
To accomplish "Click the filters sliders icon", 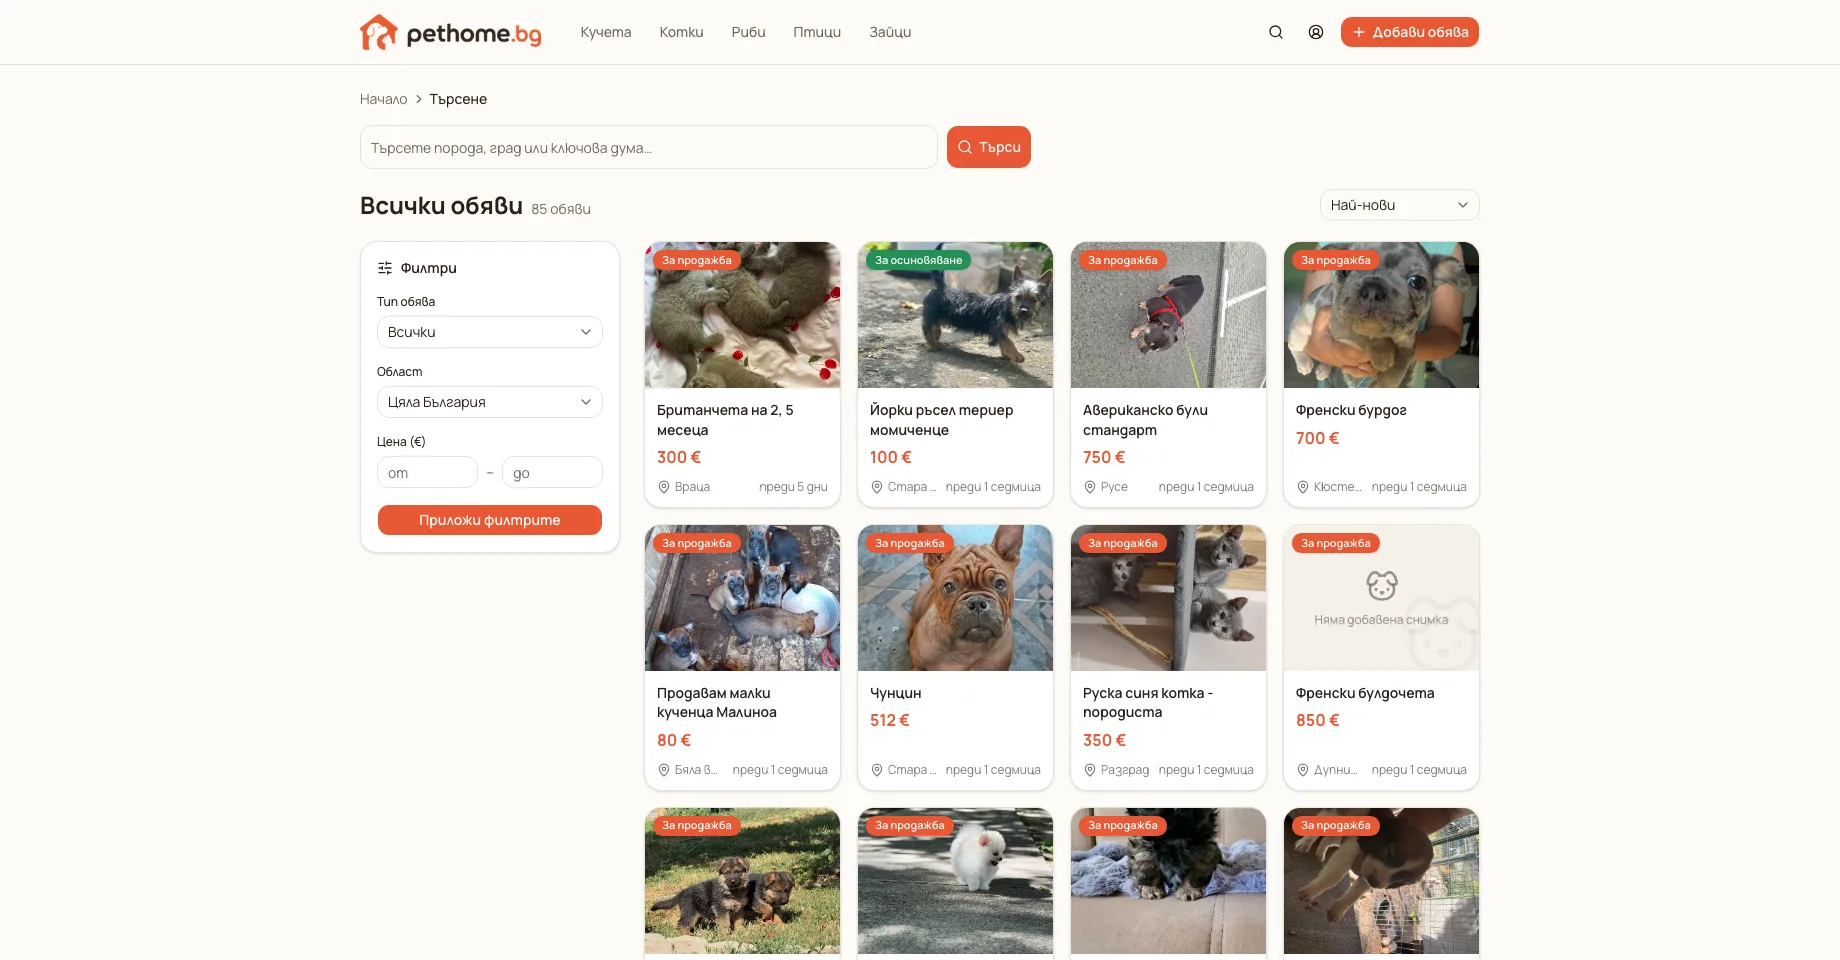I will coord(385,268).
